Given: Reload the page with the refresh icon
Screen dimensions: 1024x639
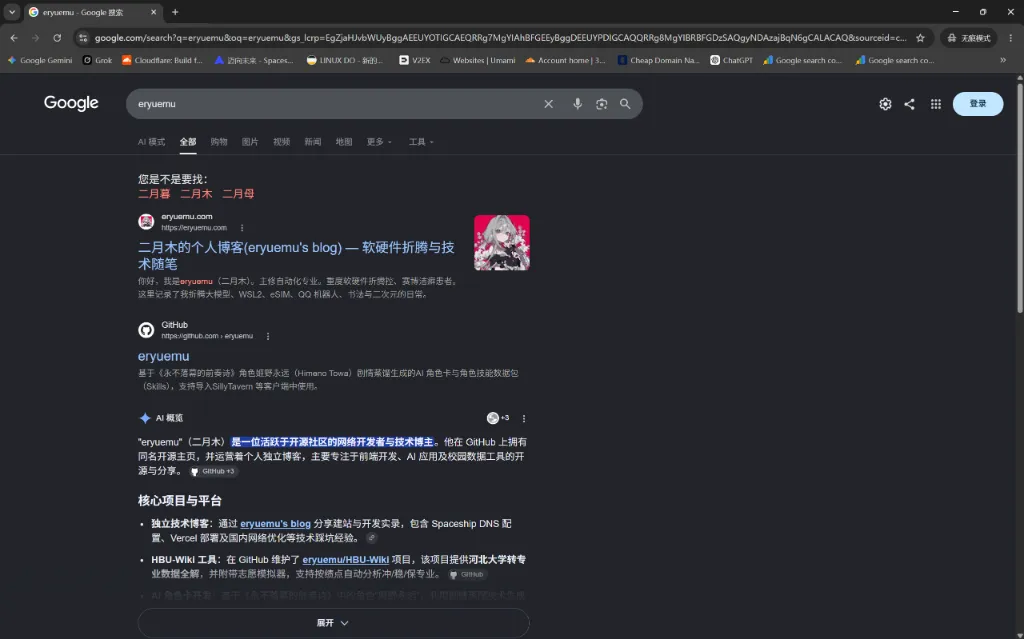Looking at the screenshot, I should click(57, 38).
